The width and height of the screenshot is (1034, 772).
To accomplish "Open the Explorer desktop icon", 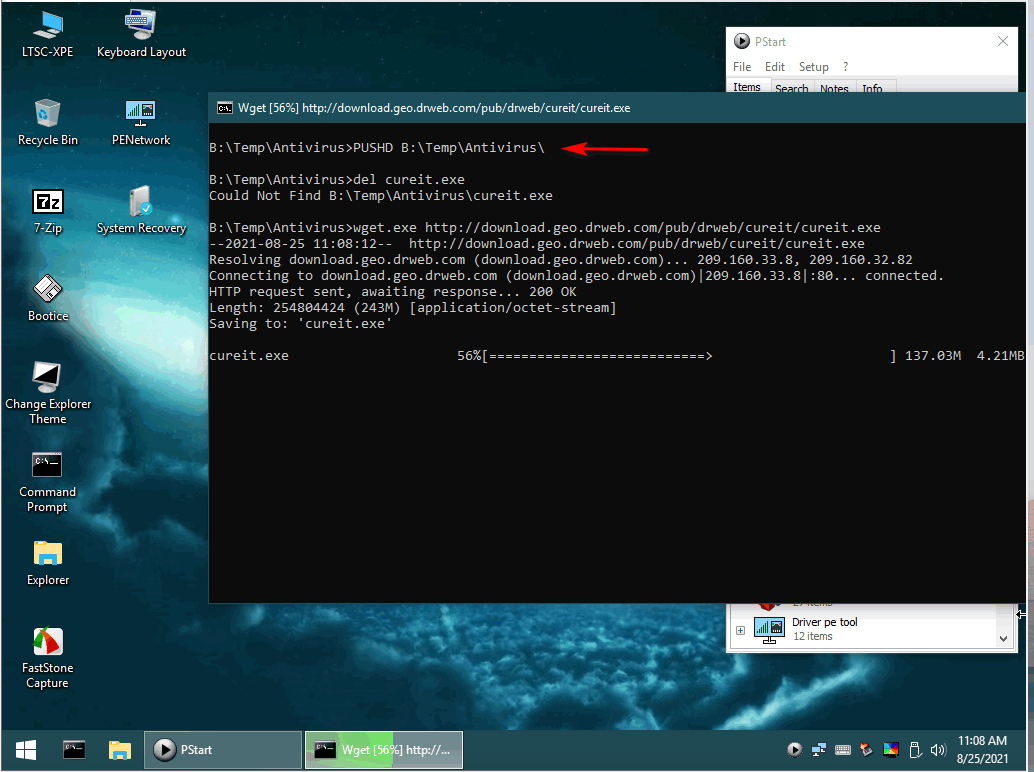I will tap(47, 563).
